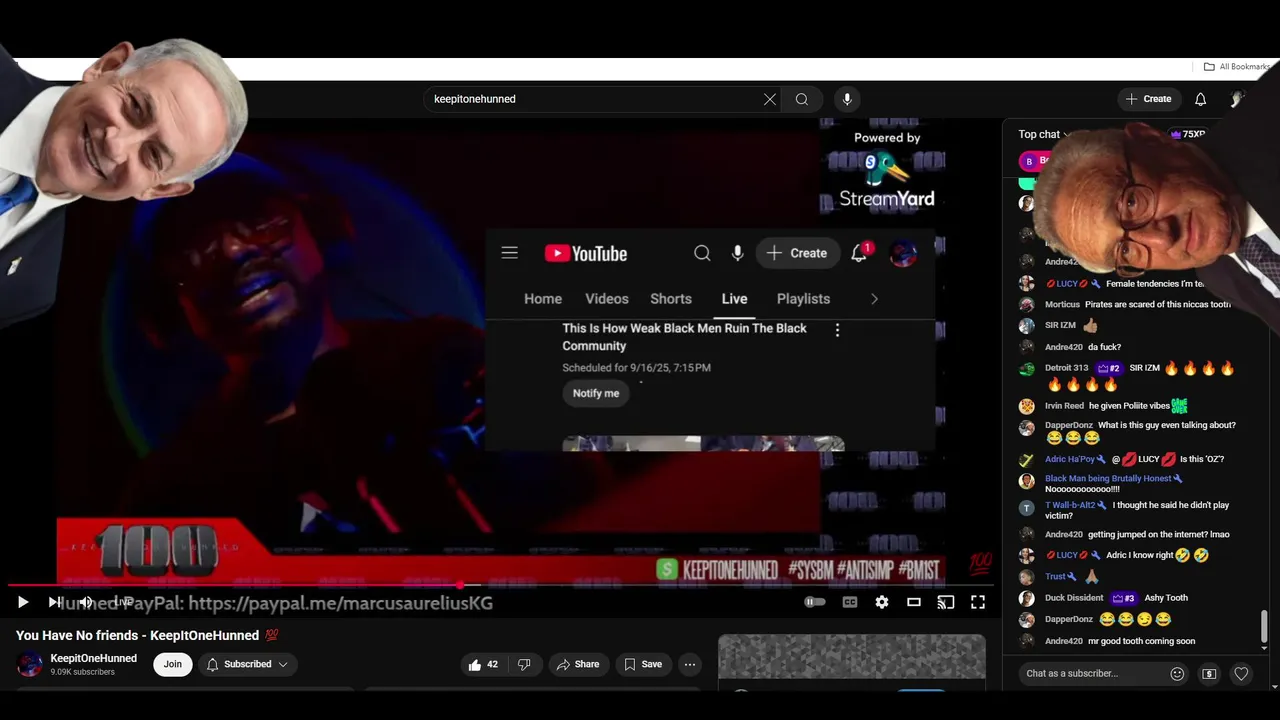
Task: Click the Chat as a subscriber field
Action: coord(1090,673)
